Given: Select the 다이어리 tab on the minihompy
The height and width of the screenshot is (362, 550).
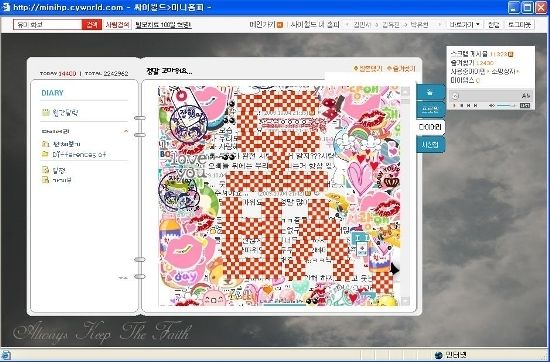Looking at the screenshot, I should coord(430,127).
